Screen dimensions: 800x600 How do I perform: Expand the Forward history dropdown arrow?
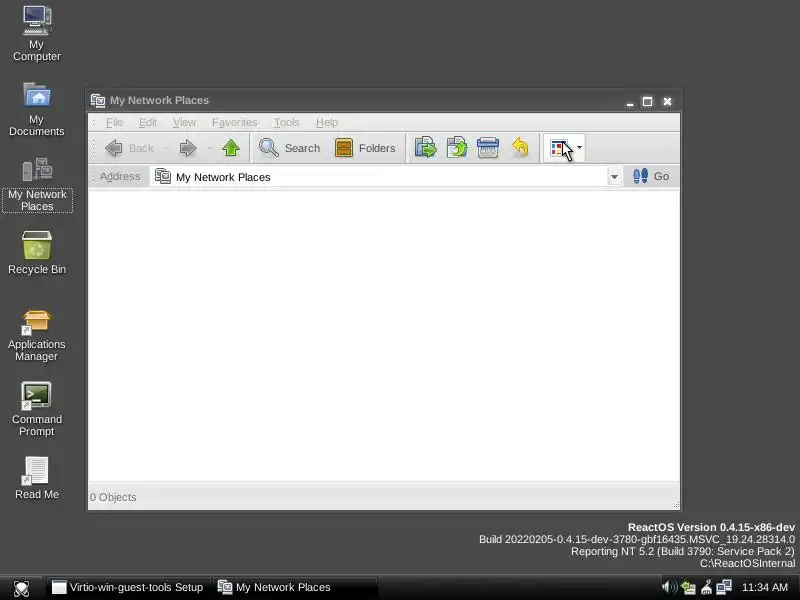[209, 148]
